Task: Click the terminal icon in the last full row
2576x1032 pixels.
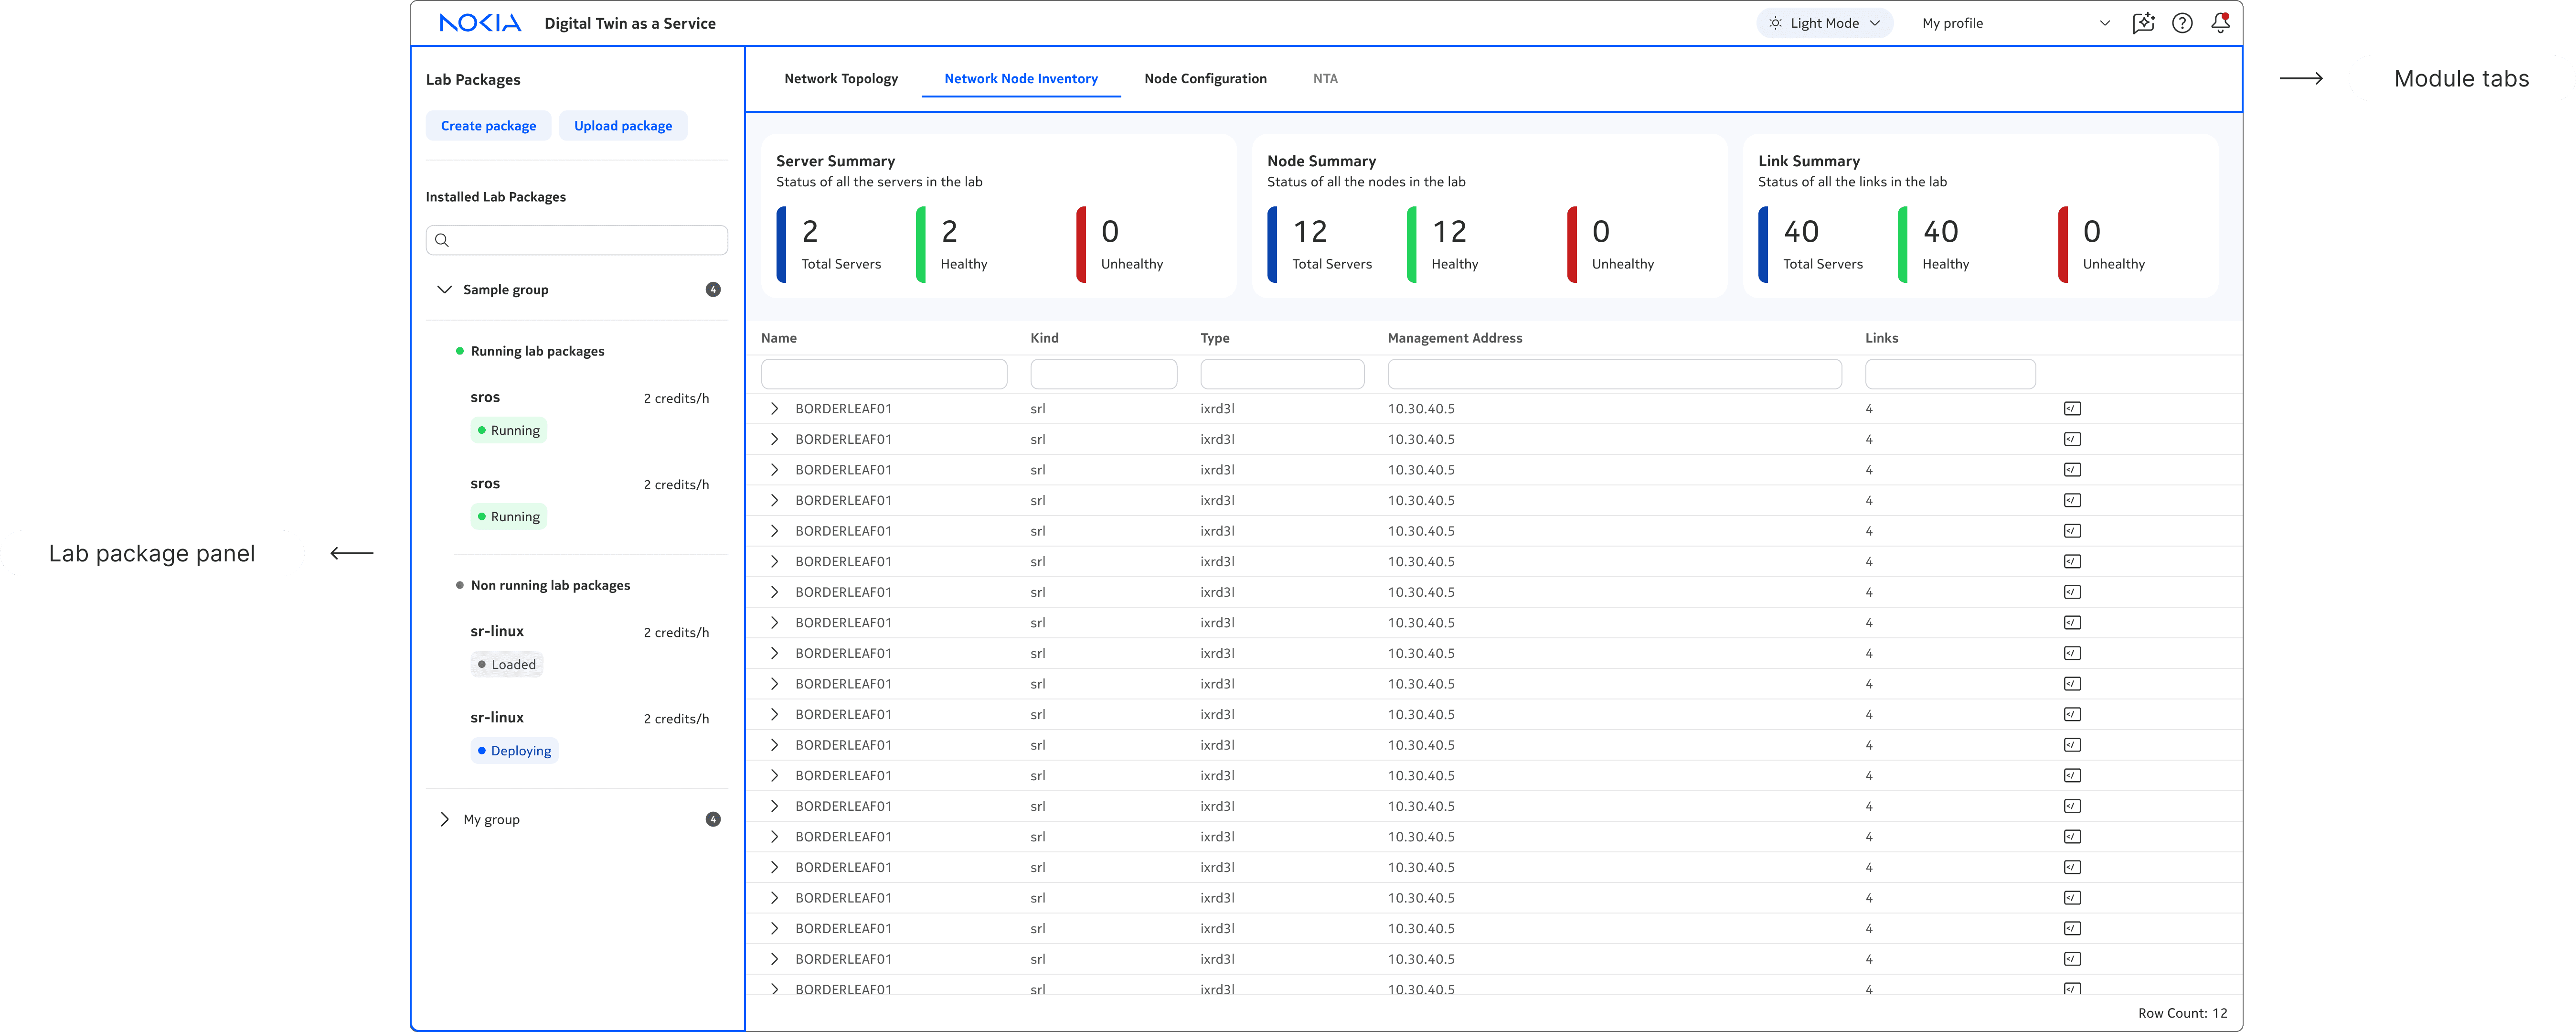Action: 2072,958
